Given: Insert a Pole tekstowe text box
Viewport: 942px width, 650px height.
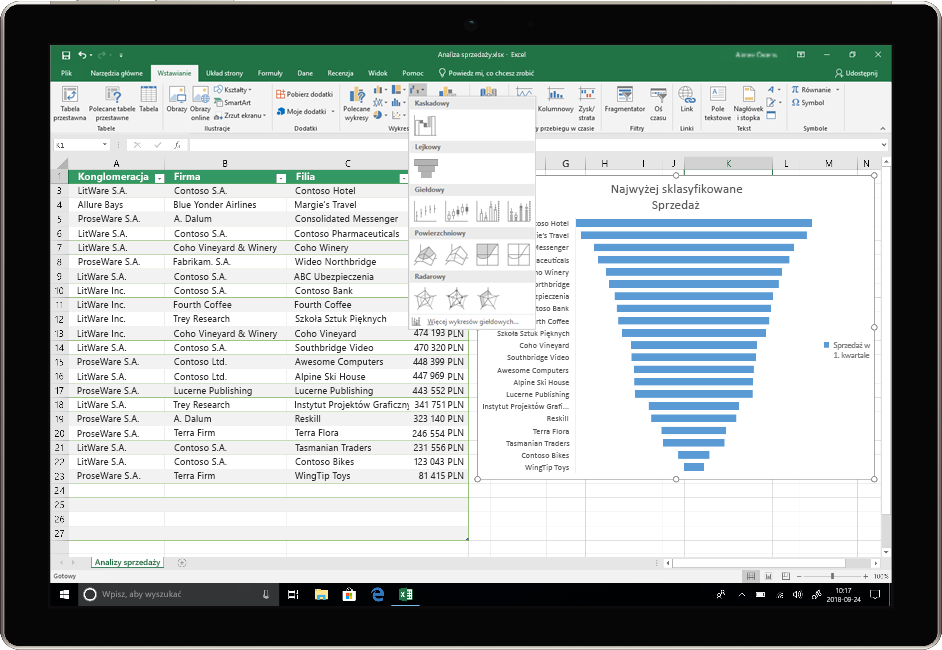Looking at the screenshot, I should 718,103.
